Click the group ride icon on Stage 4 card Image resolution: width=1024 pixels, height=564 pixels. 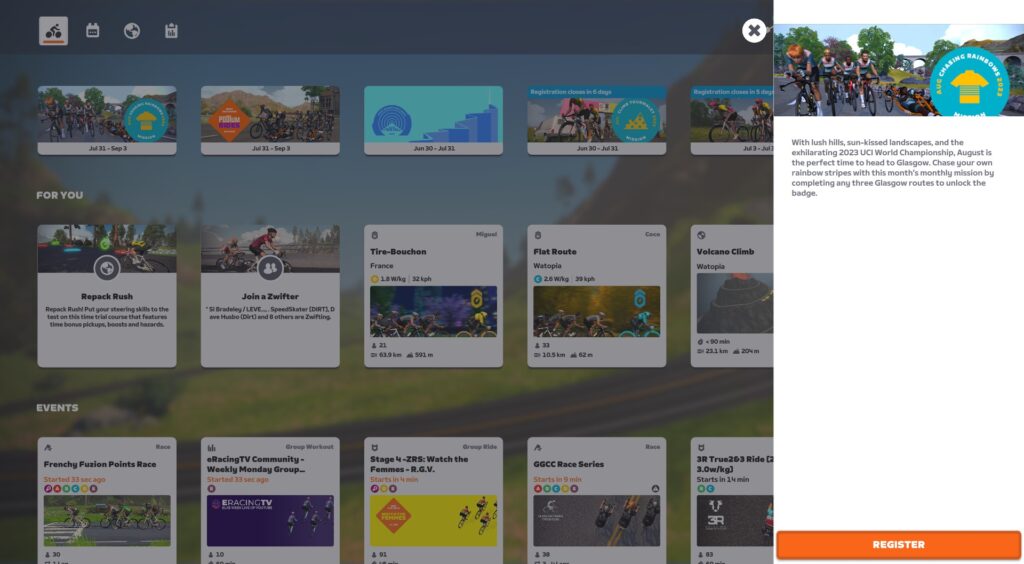click(375, 448)
